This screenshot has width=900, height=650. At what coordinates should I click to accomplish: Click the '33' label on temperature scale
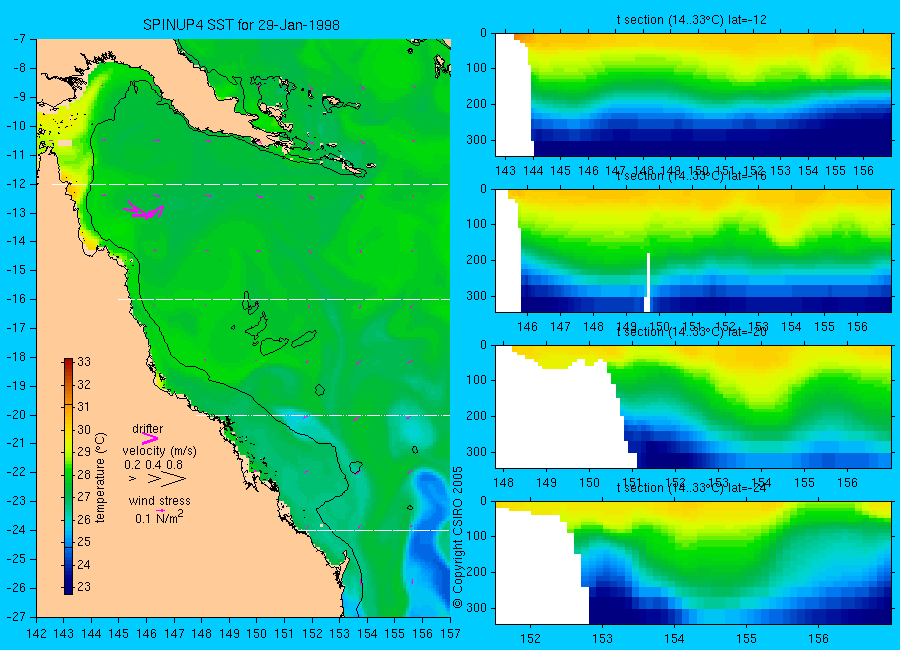(x=84, y=362)
